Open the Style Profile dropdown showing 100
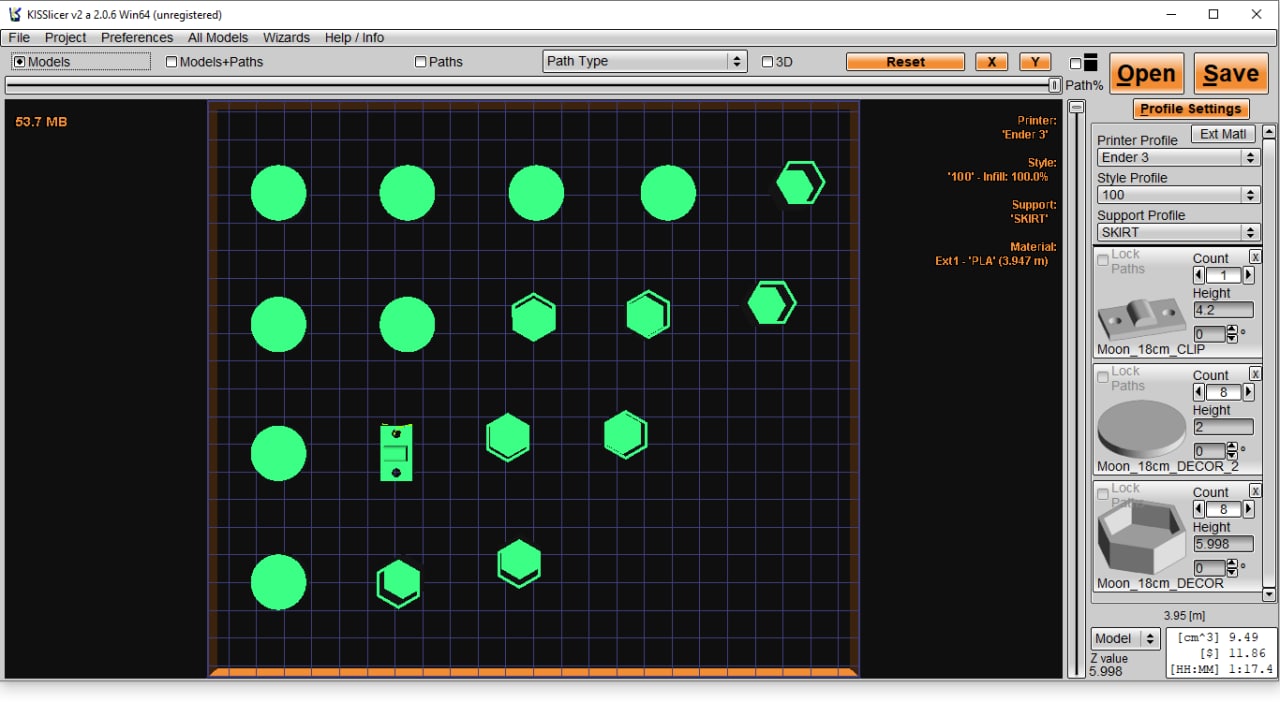Screen dimensions: 1280x702 pos(1178,195)
